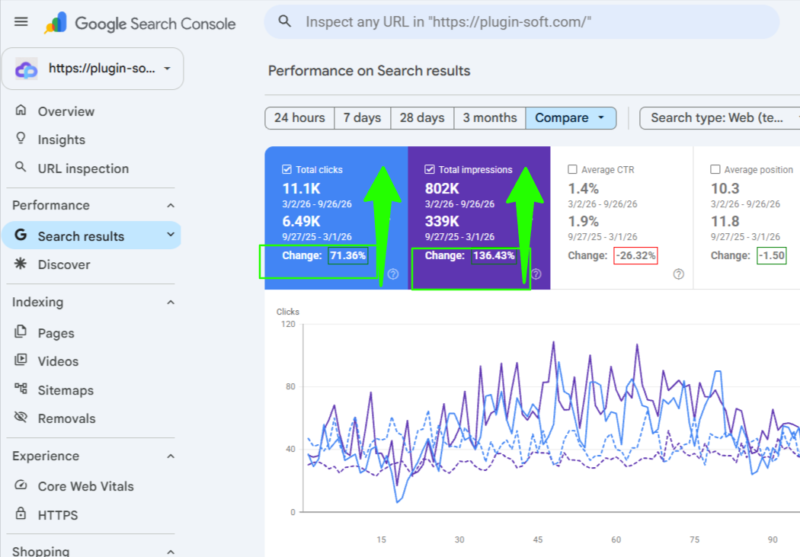This screenshot has height=557, width=800.
Task: Click the Average position metric card
Action: (x=747, y=218)
